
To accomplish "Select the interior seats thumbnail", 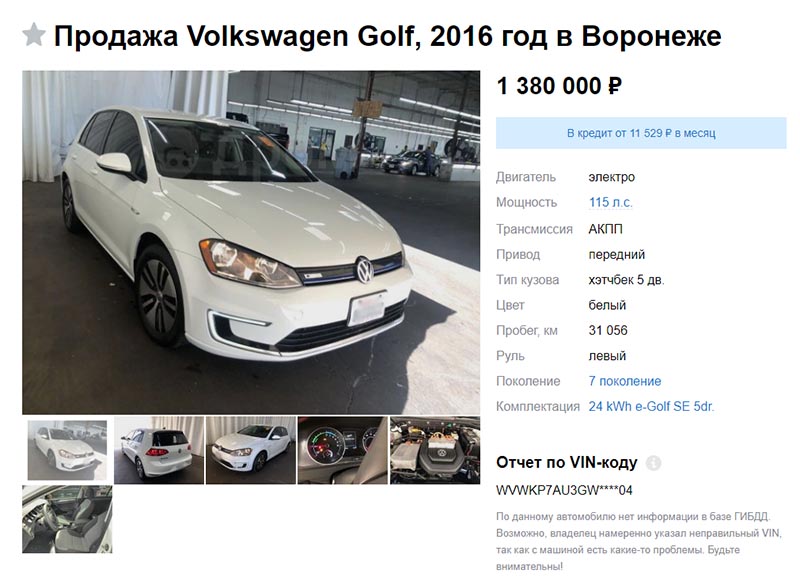I will (x=67, y=519).
